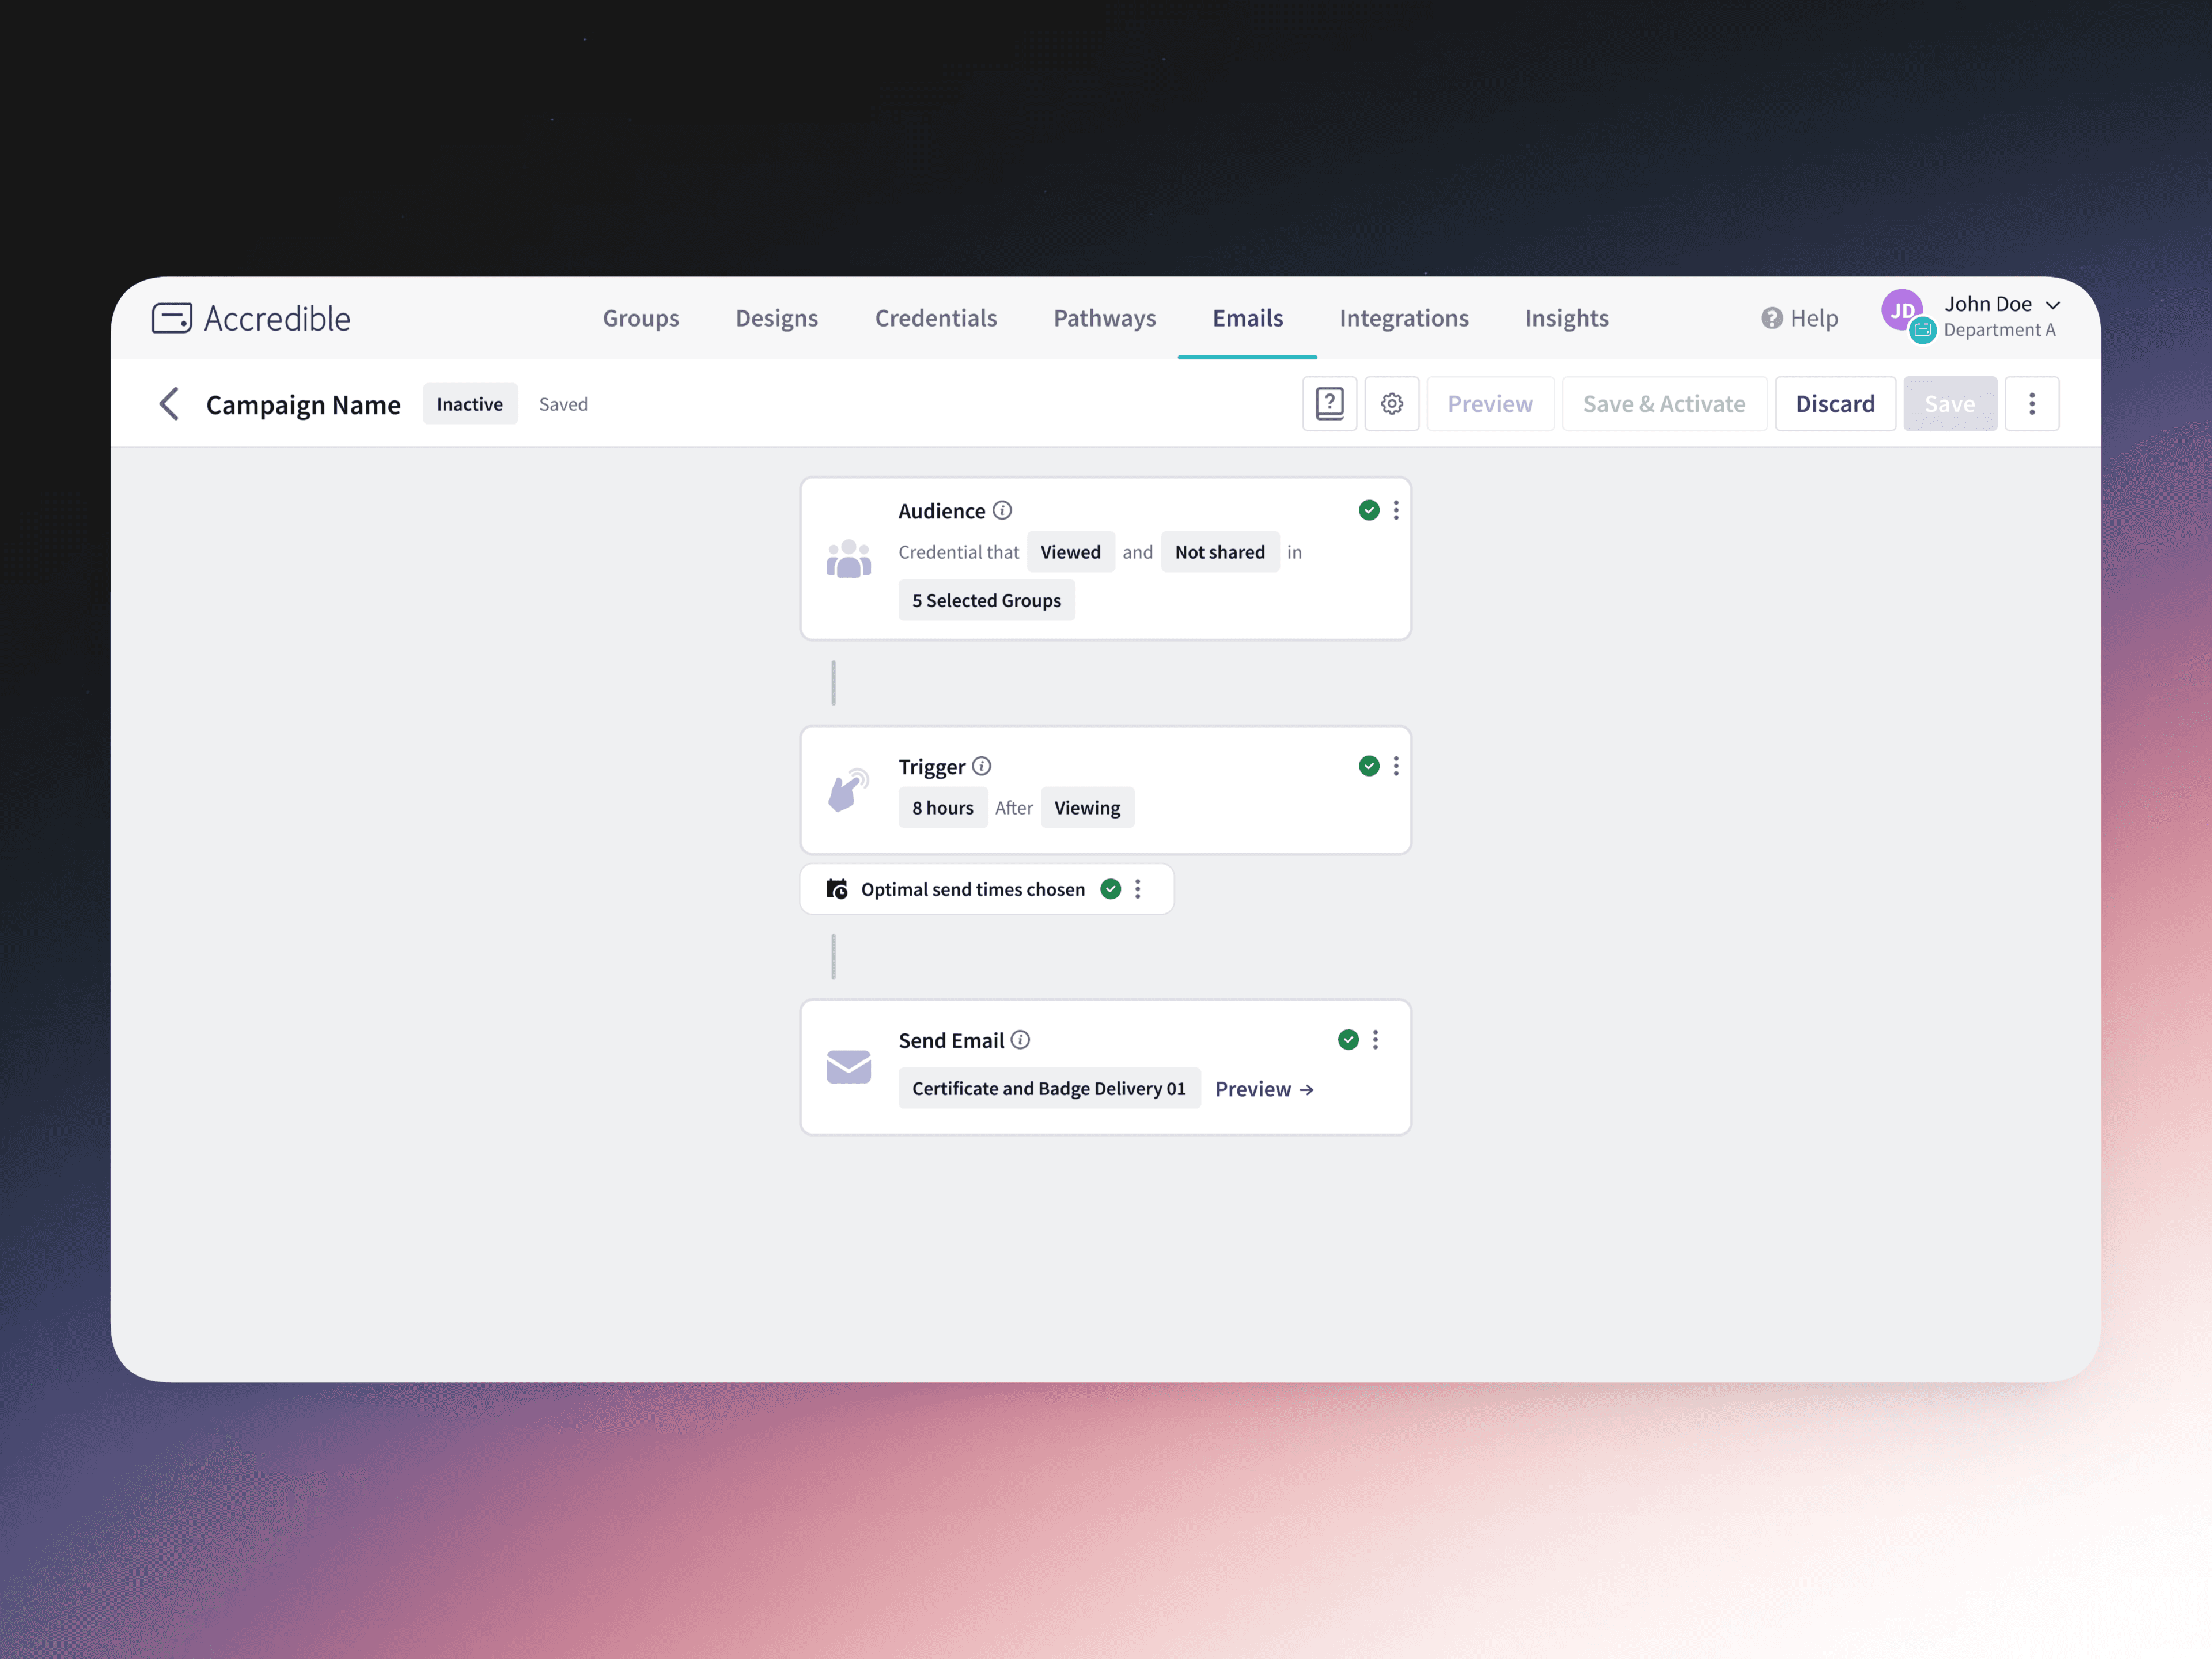Click the Send Email info icon
Viewport: 2212px width, 1659px height.
pyautogui.click(x=1020, y=1040)
